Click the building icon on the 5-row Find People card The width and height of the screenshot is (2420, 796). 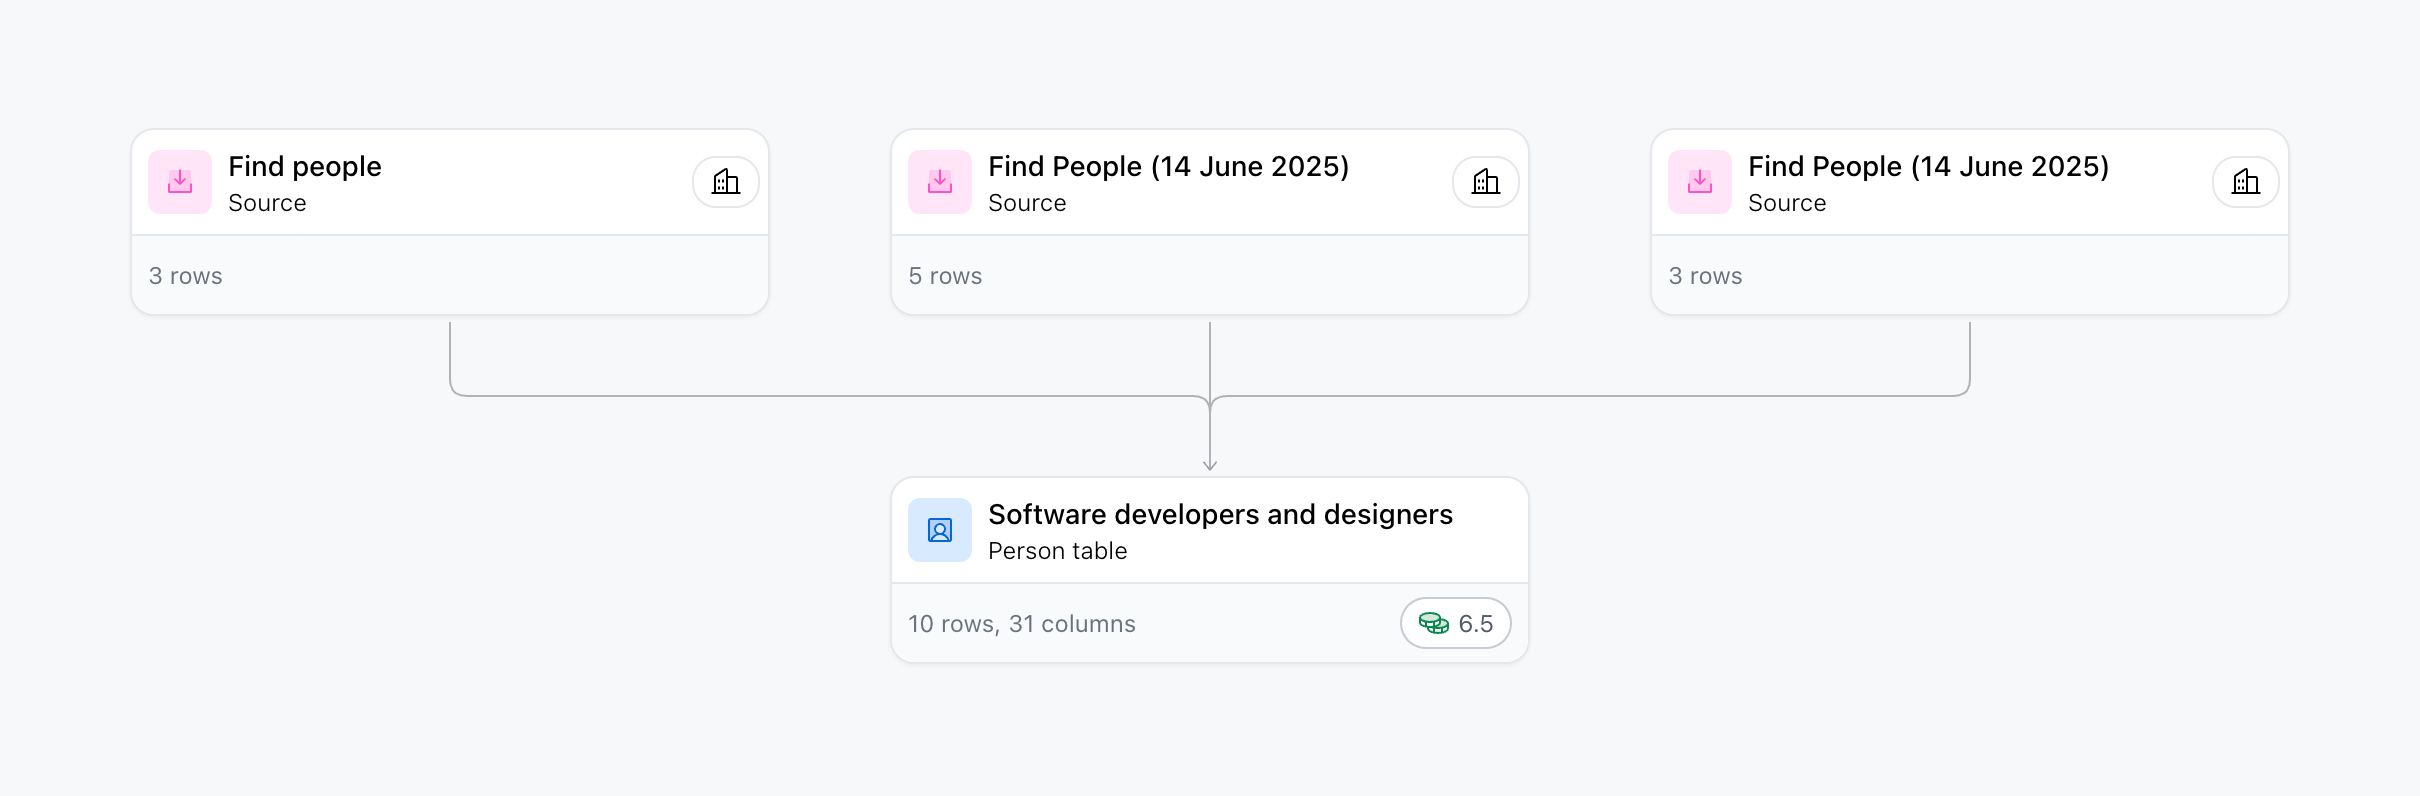1486,182
